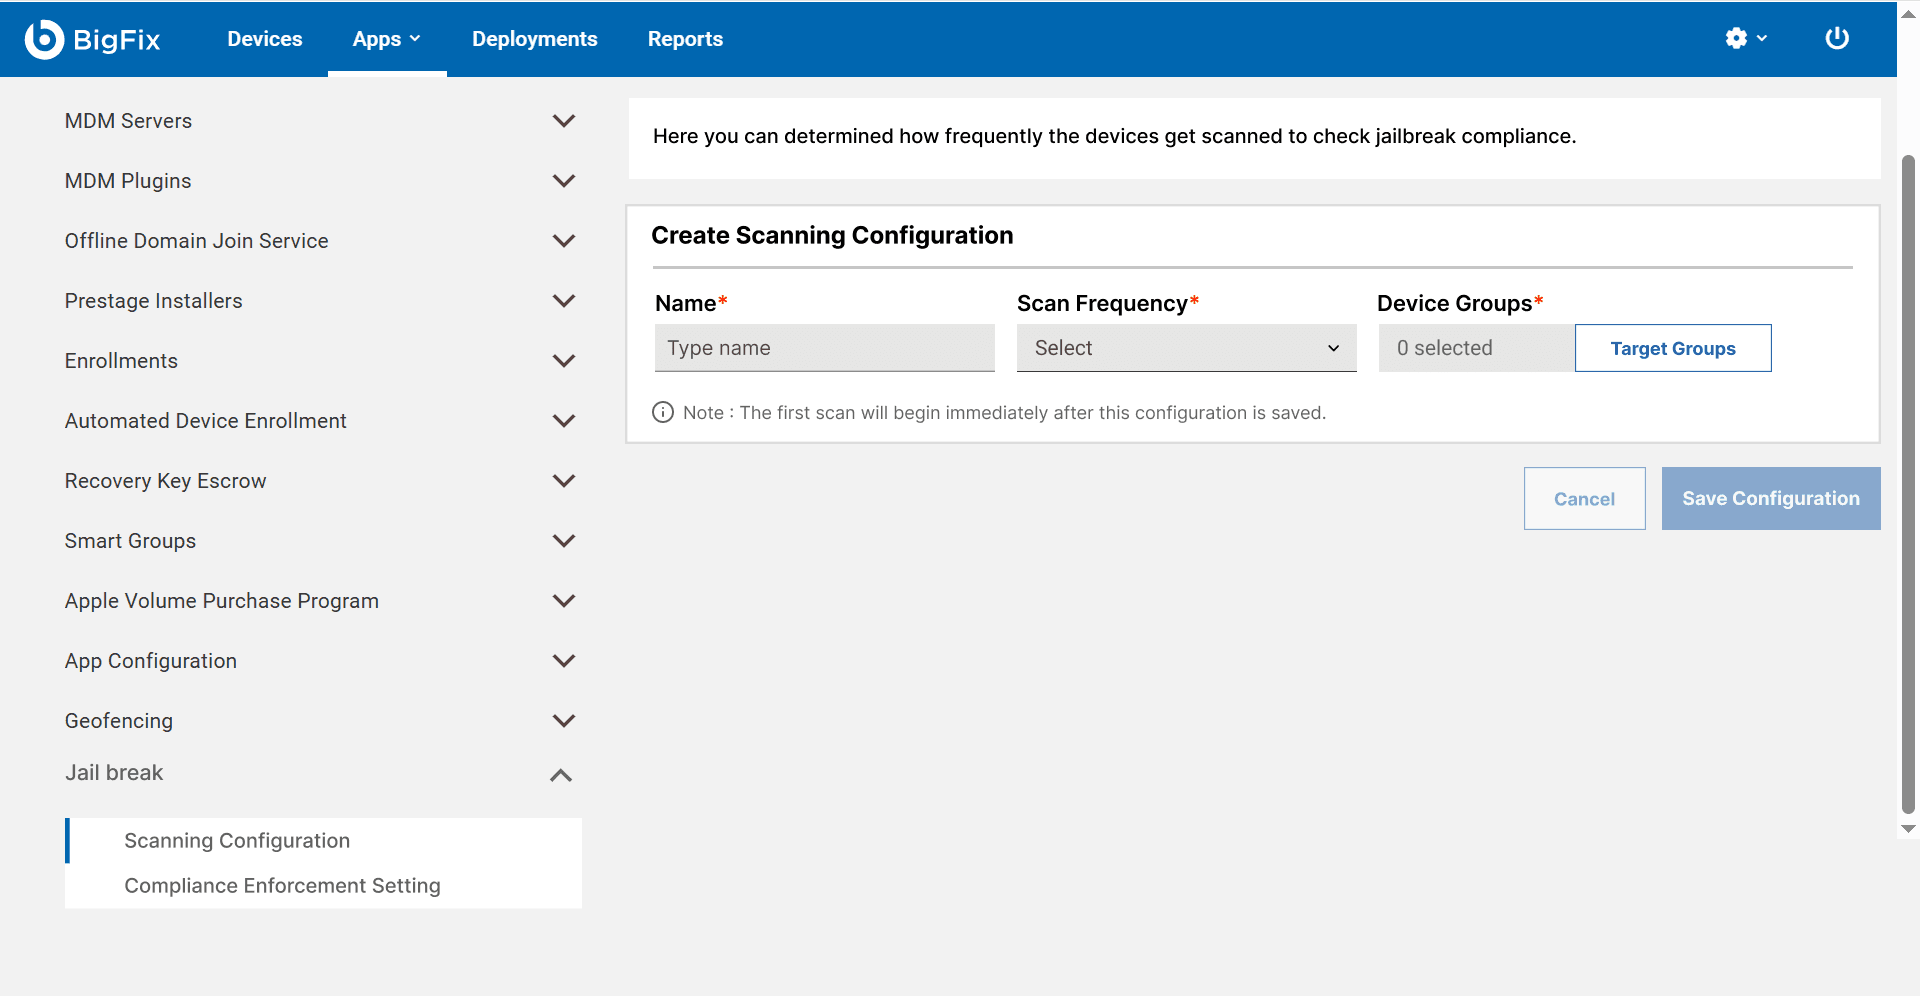
Task: Click the BigFix logo icon
Action: click(44, 39)
